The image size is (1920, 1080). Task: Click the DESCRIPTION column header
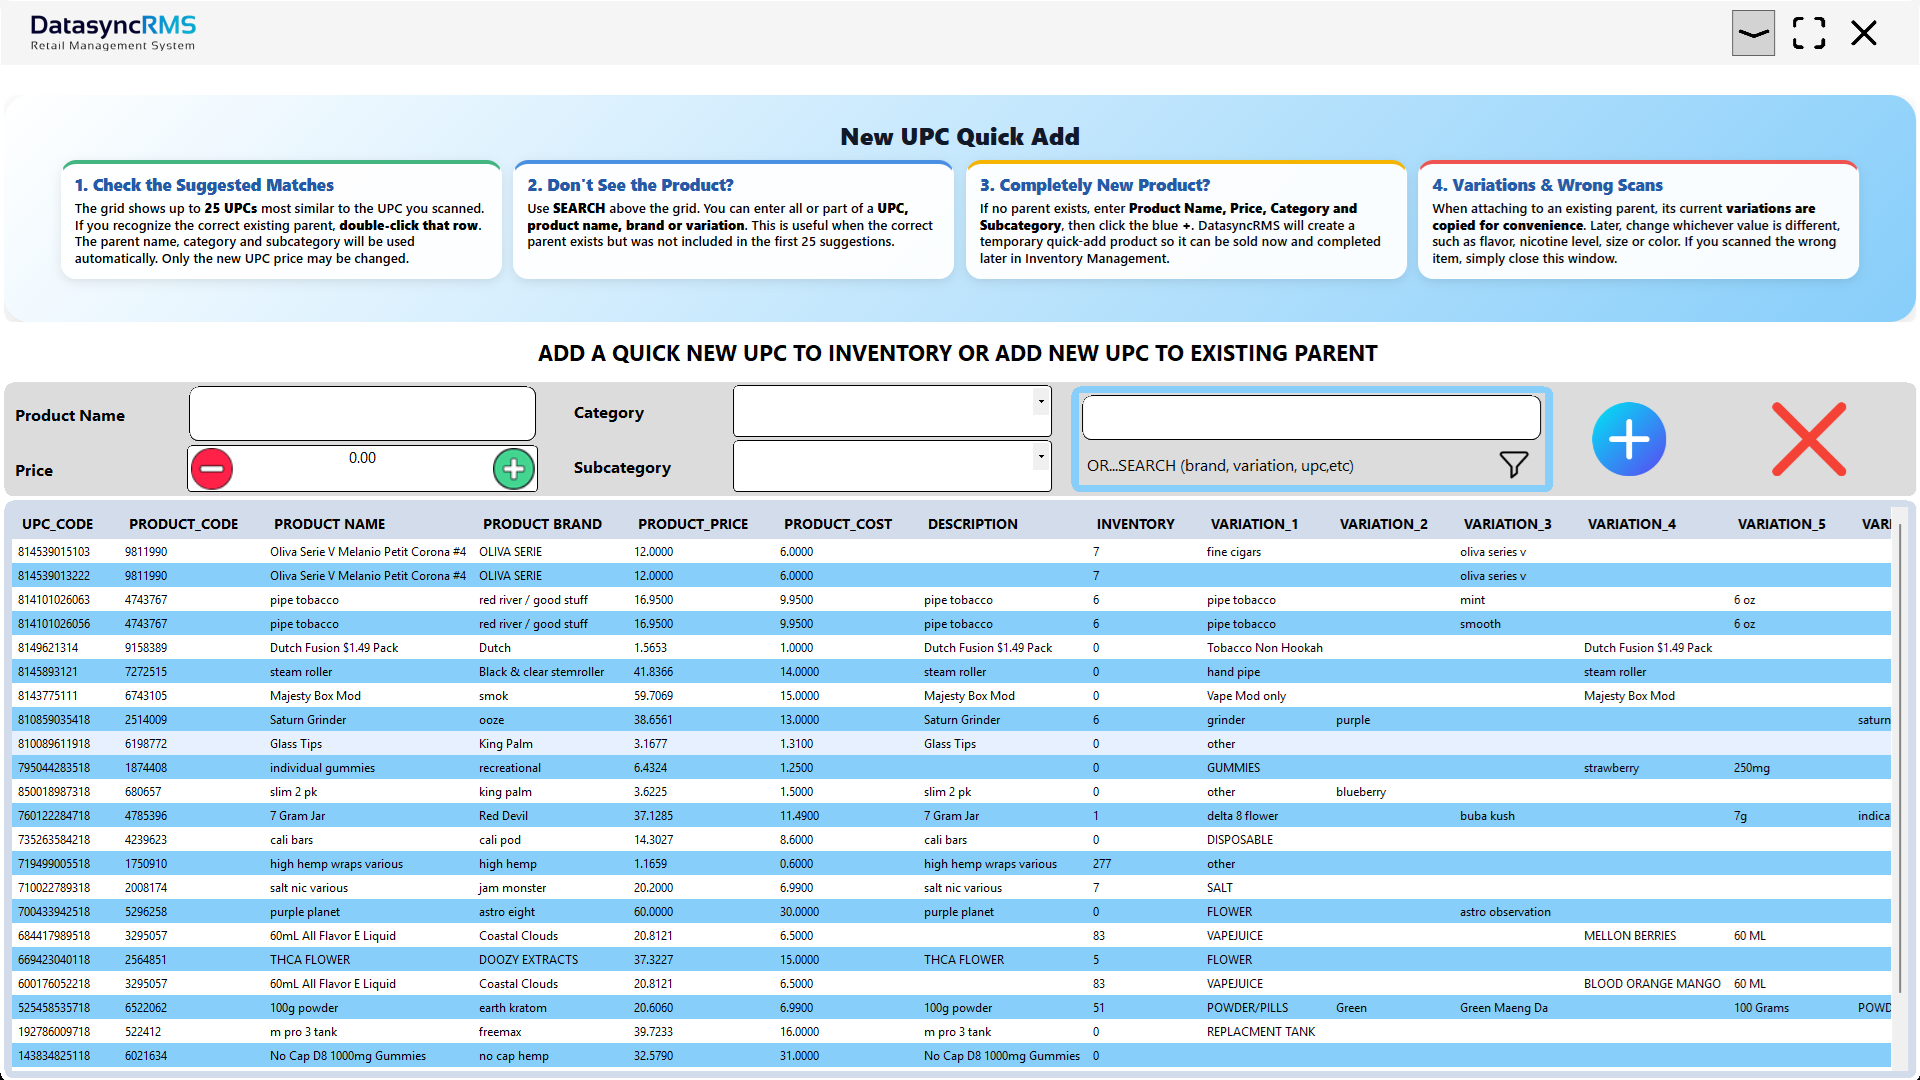[972, 524]
